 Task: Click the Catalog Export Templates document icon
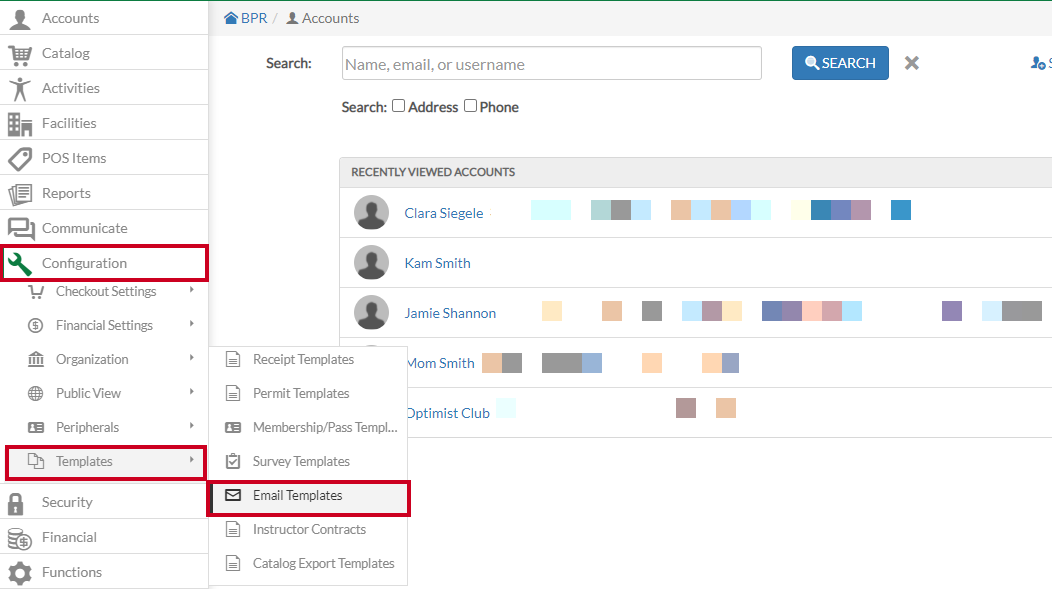coord(233,564)
